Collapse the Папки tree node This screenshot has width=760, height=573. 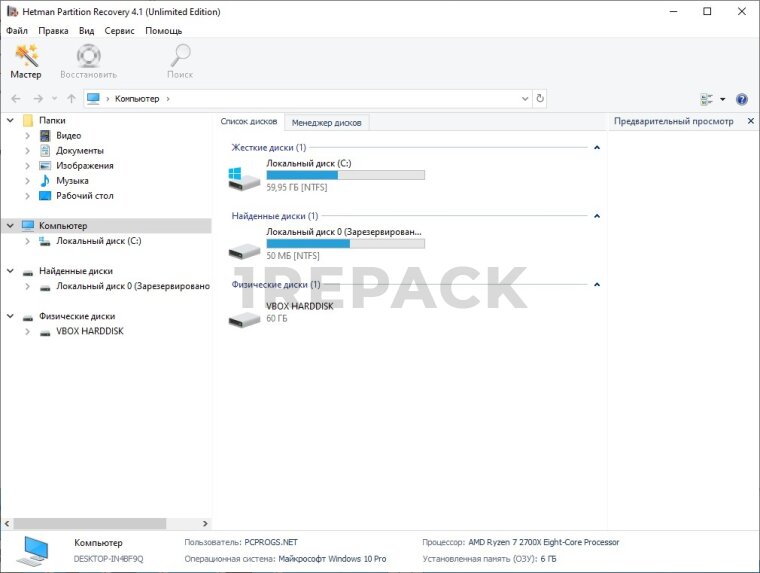click(x=11, y=120)
